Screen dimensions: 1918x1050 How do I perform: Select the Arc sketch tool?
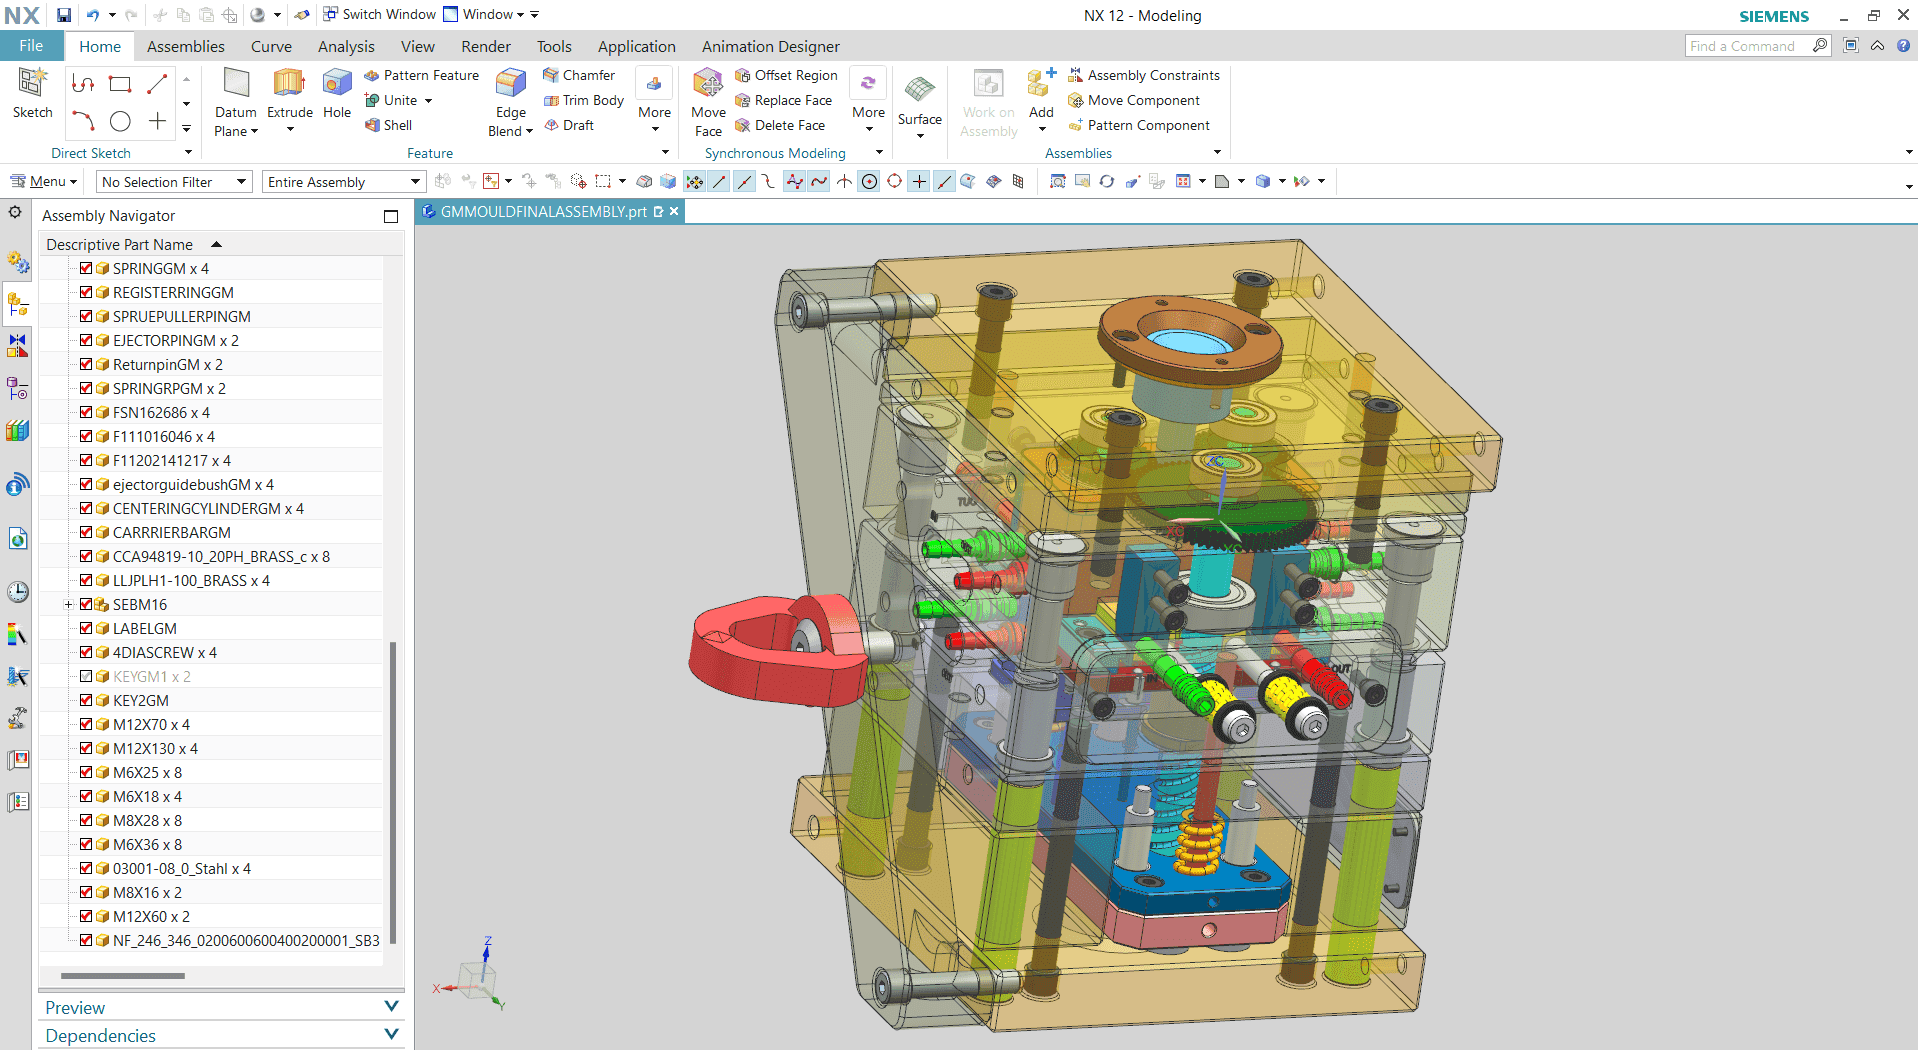tap(83, 121)
